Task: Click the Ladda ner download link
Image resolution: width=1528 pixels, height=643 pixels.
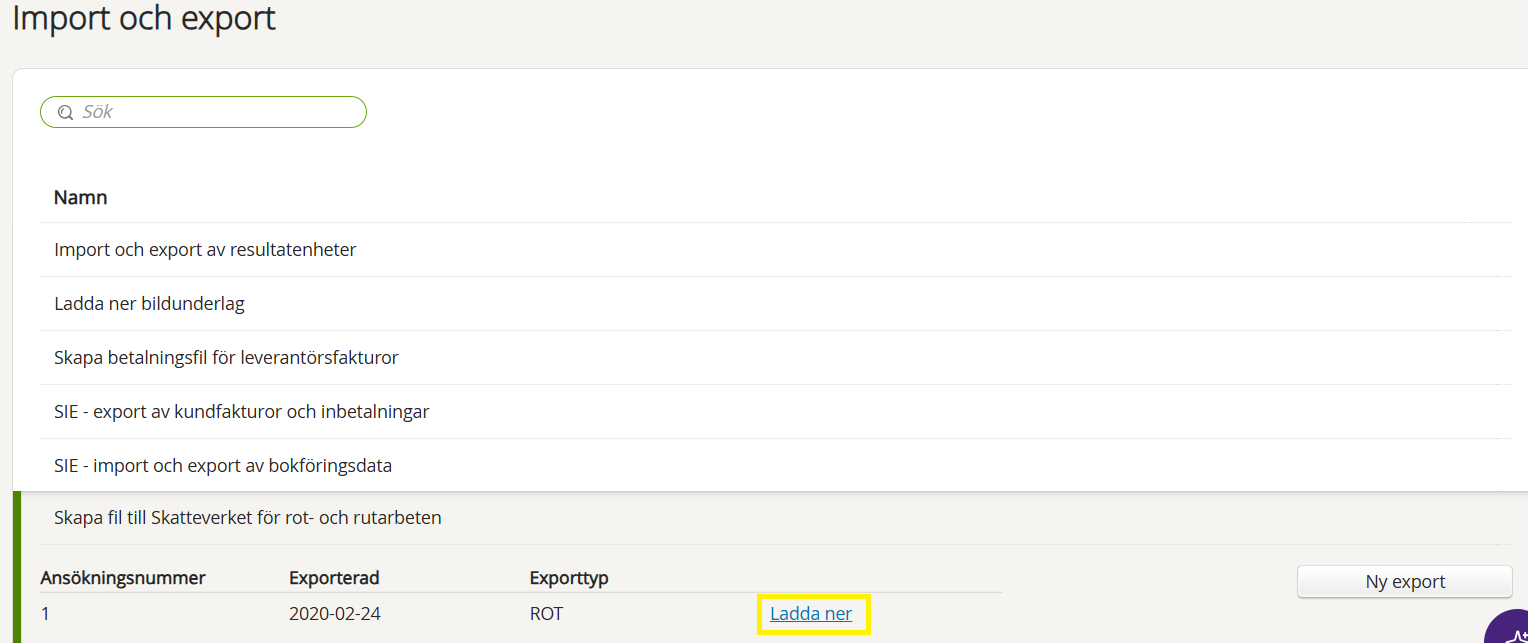Action: tap(811, 614)
